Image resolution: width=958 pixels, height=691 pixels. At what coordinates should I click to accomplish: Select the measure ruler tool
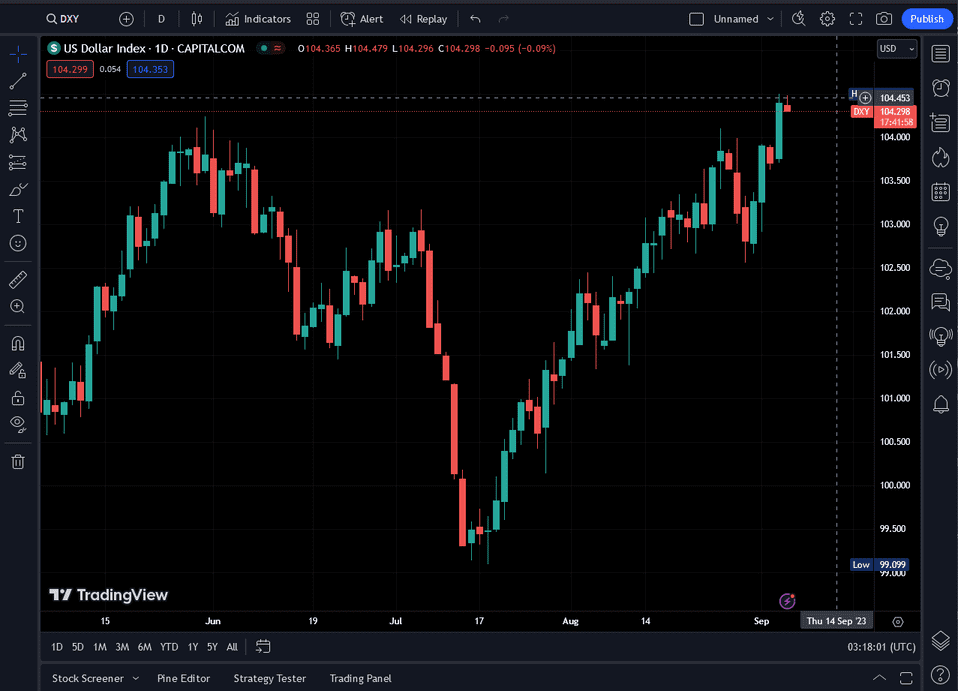pos(18,280)
